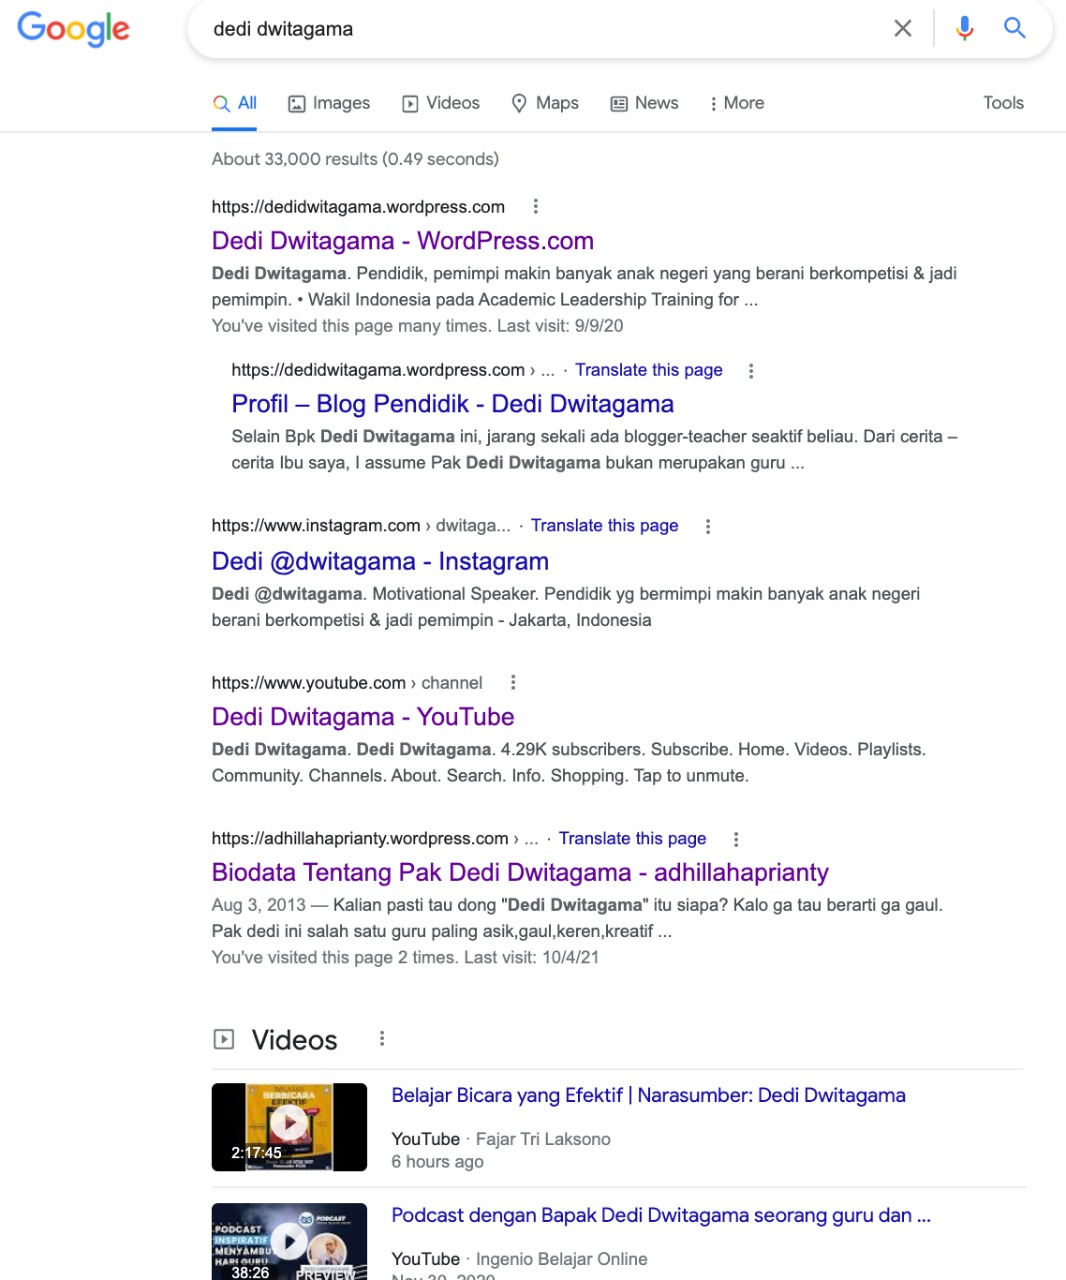1066x1280 pixels.
Task: Open options dots for Instagram result
Action: 708,527
